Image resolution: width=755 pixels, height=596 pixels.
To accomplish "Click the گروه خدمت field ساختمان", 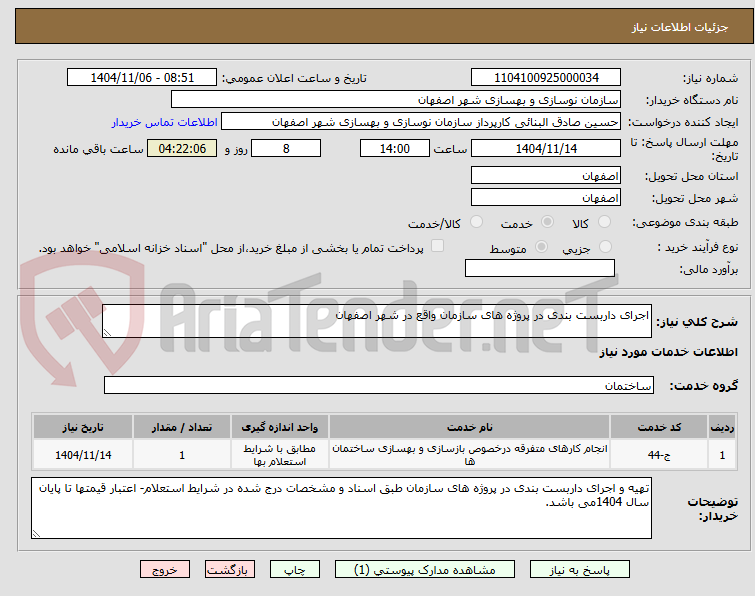I will 379,385.
